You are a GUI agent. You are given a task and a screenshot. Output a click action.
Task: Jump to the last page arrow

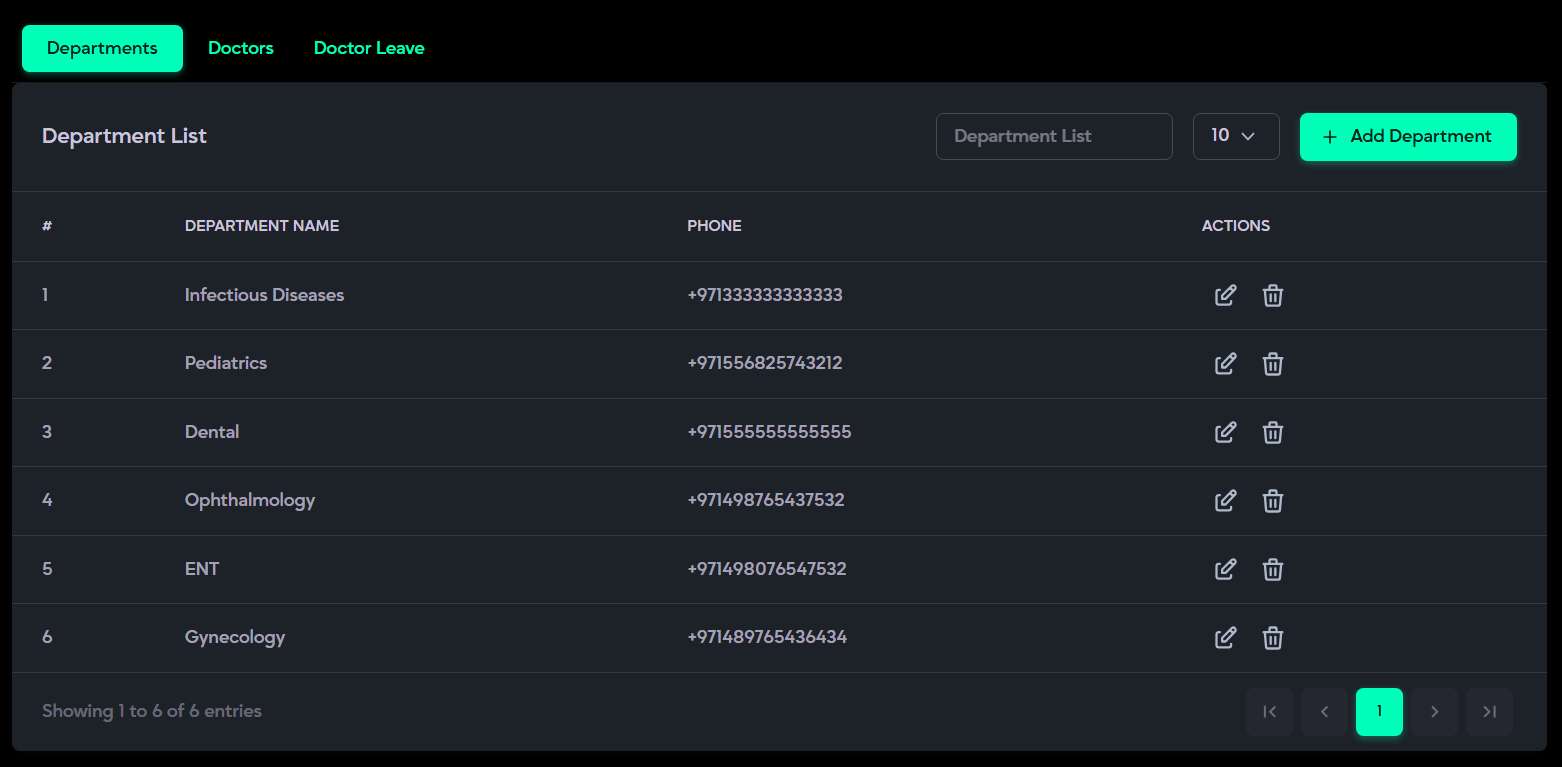[1489, 711]
